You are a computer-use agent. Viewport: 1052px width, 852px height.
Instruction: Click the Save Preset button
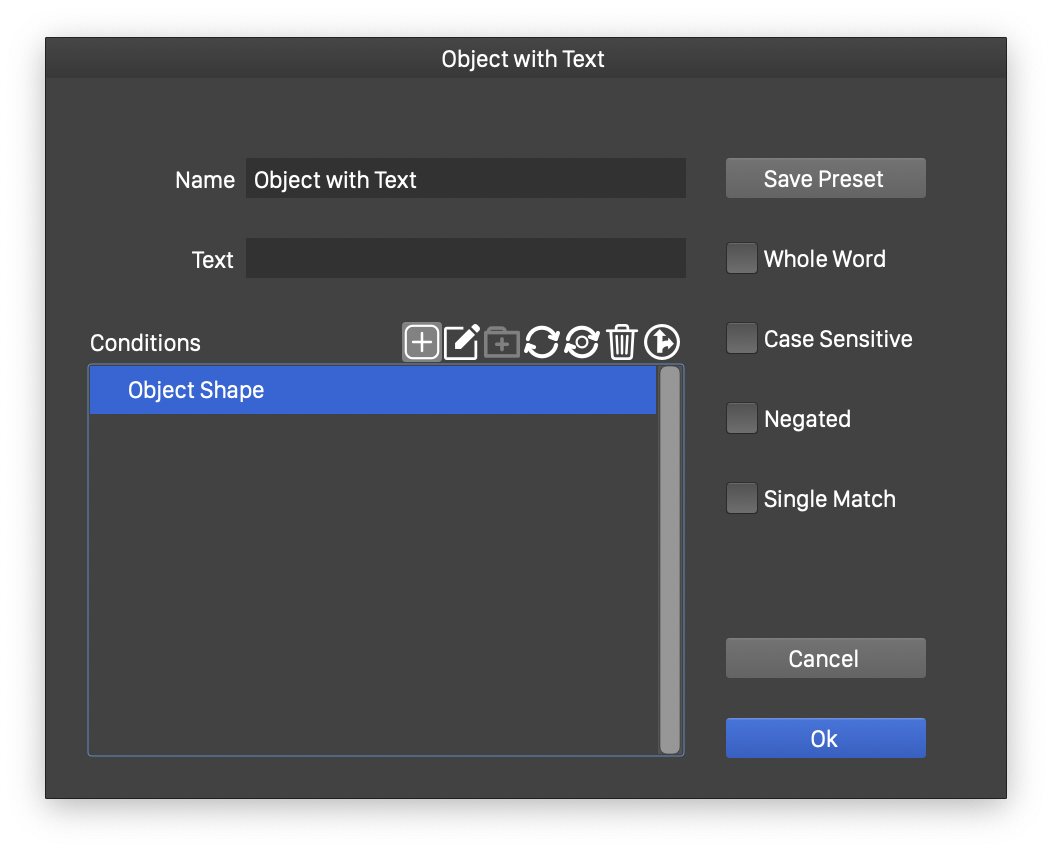825,179
